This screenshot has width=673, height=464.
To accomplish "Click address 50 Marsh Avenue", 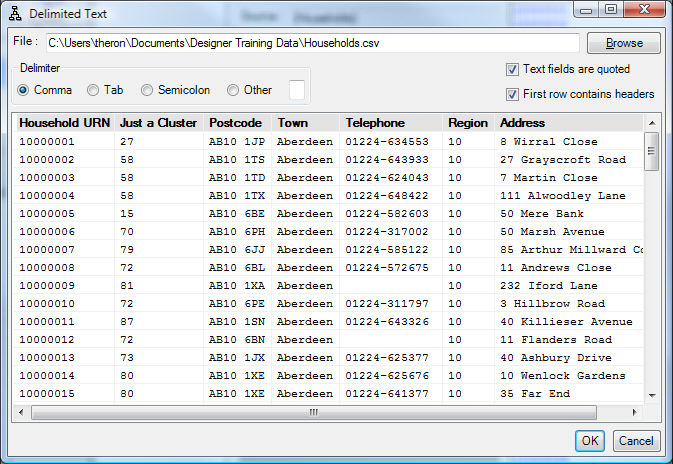I will 552,232.
